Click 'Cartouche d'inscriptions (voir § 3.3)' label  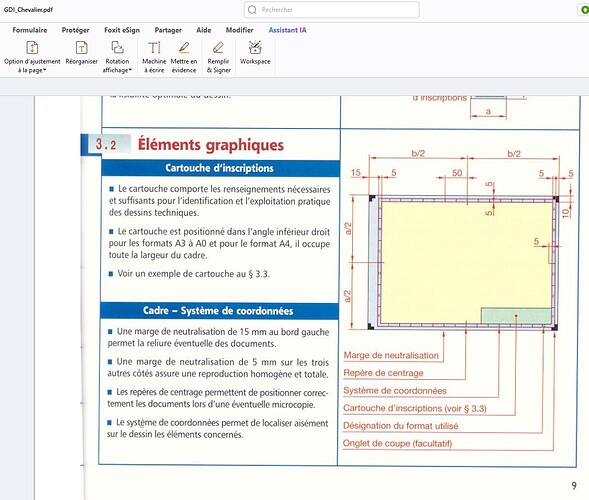(x=415, y=408)
